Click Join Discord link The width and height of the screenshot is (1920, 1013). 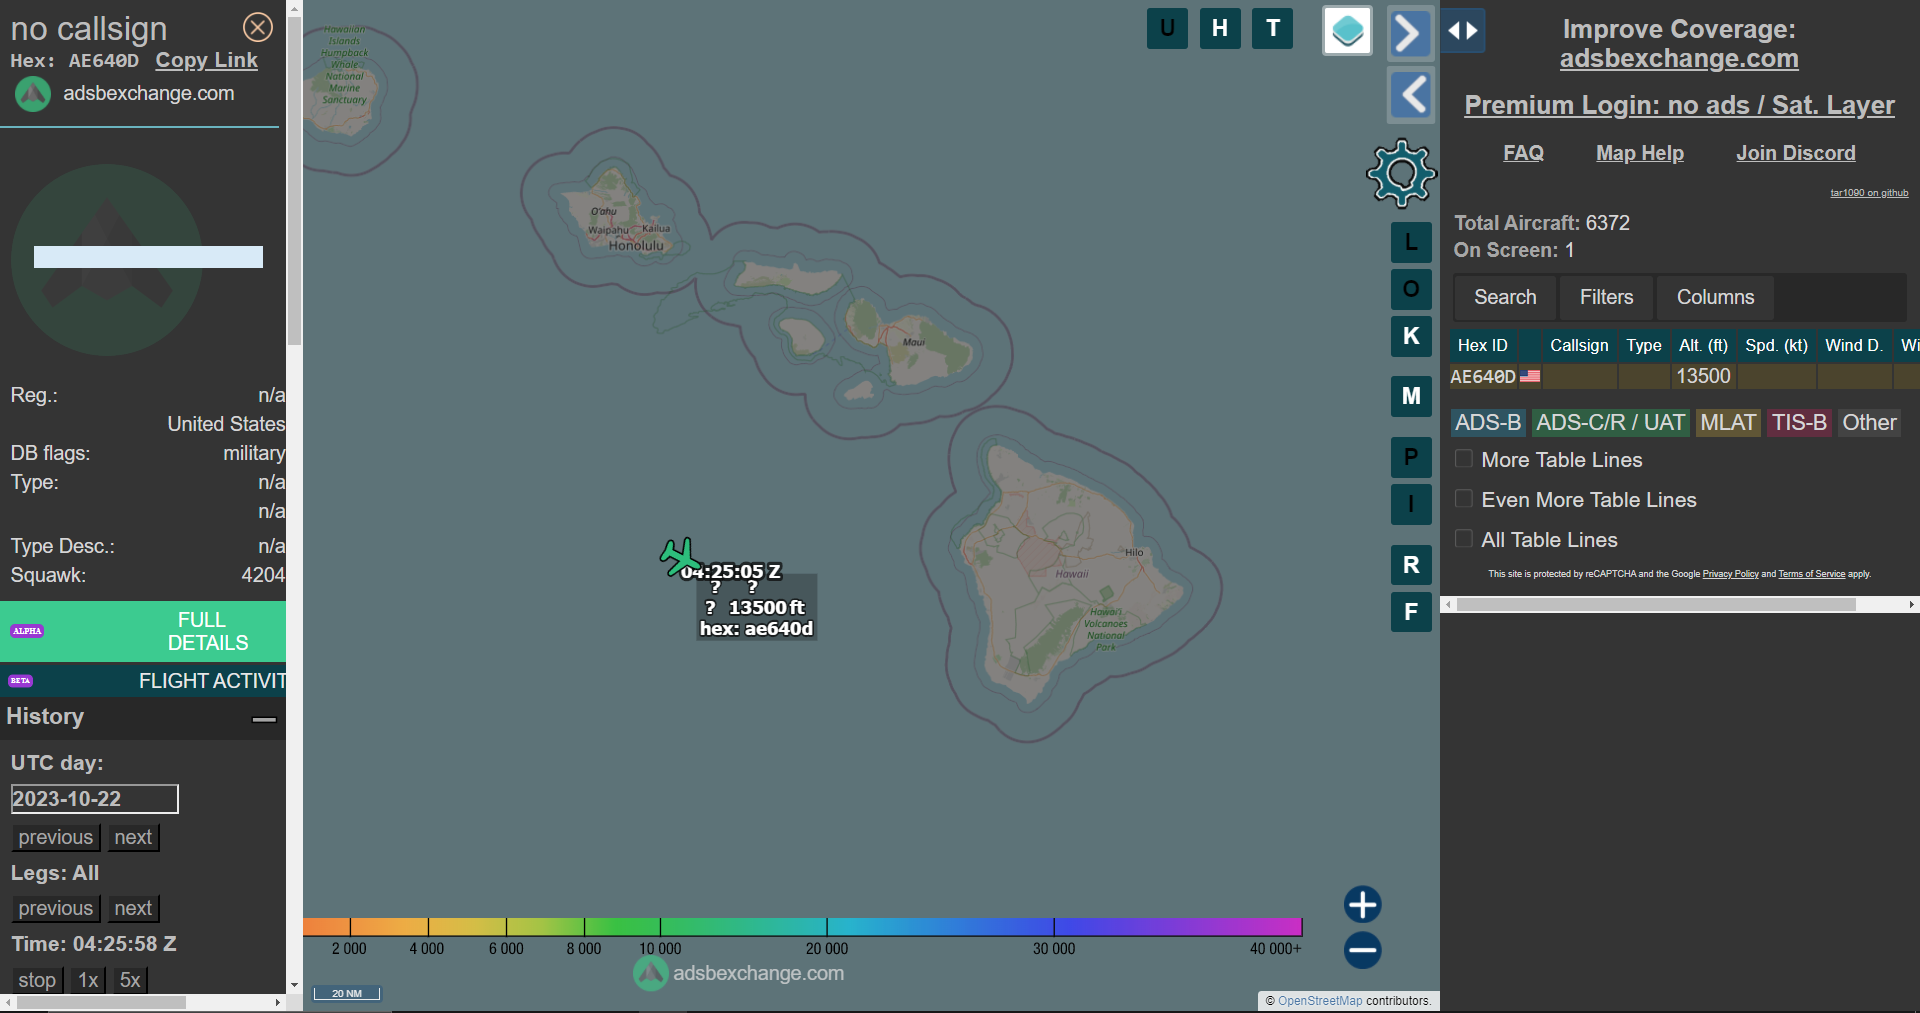tap(1795, 153)
